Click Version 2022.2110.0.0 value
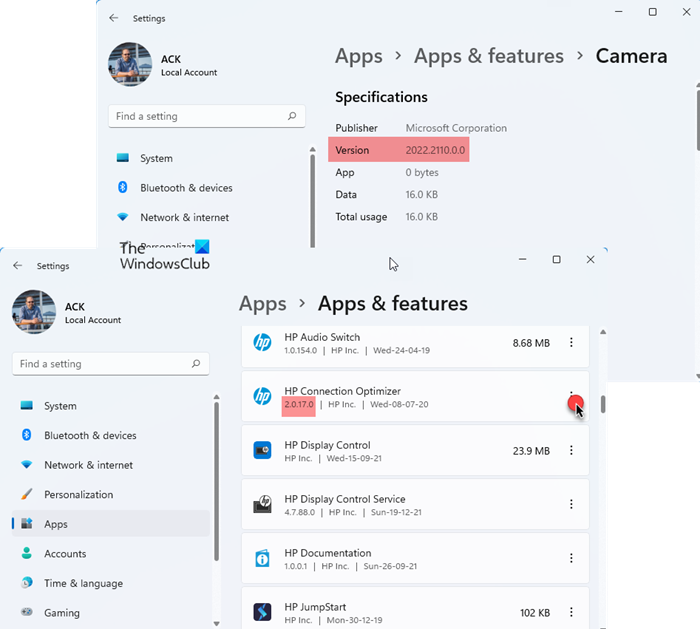700x629 pixels. tap(435, 150)
